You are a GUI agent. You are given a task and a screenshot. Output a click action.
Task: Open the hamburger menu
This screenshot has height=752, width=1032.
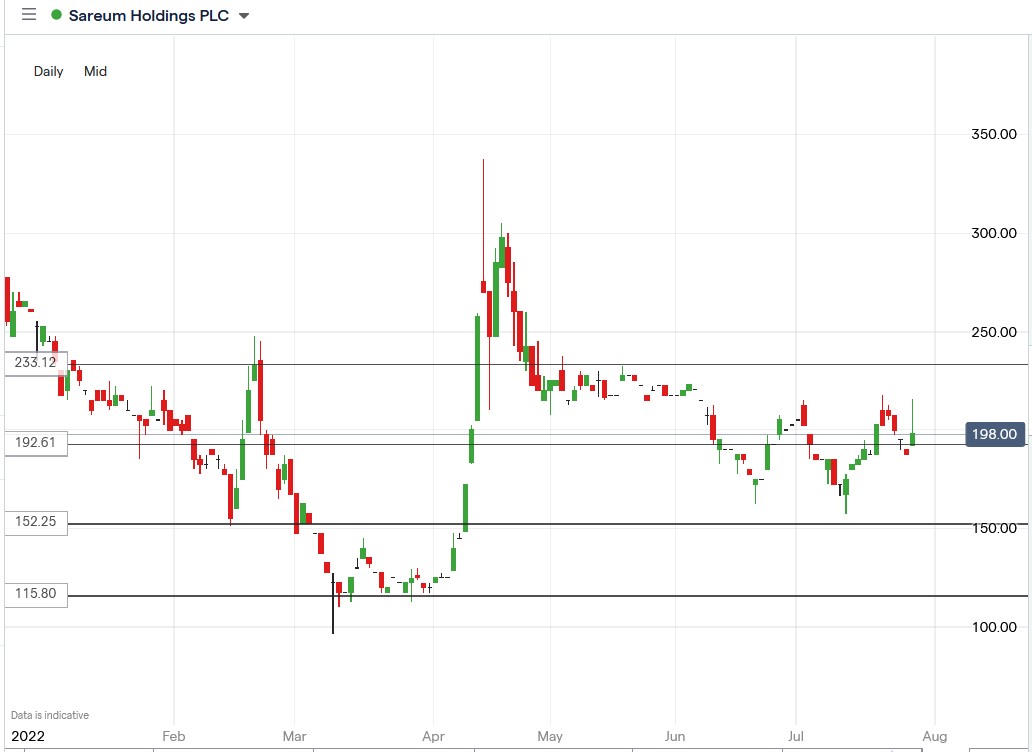click(27, 15)
